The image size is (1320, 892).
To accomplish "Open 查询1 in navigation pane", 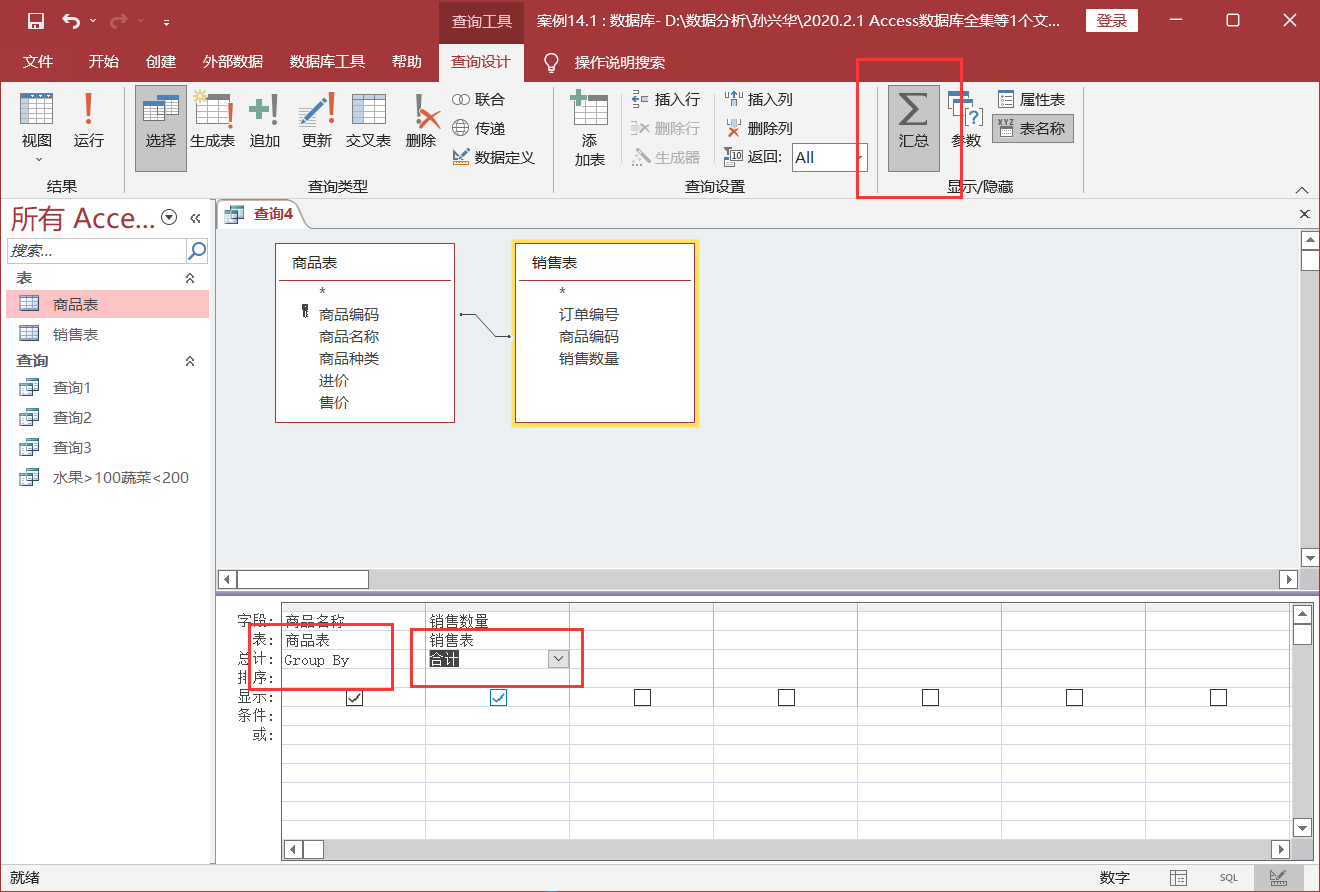I will coord(108,388).
